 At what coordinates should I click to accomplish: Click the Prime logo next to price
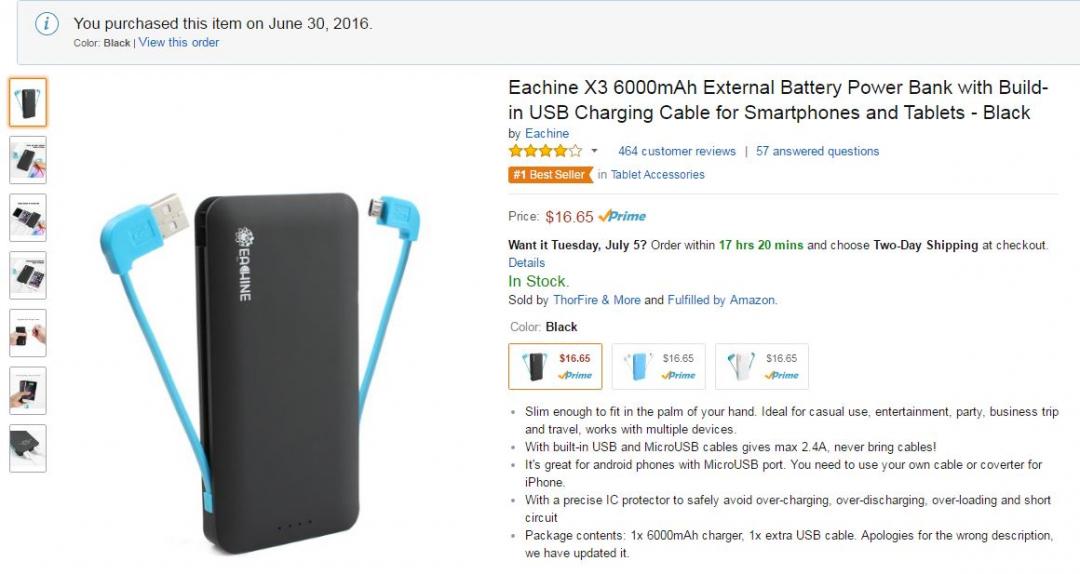tap(623, 216)
